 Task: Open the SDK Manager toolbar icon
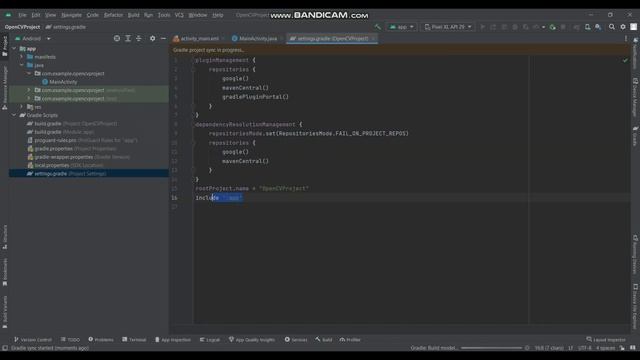pyautogui.click(x=598, y=27)
